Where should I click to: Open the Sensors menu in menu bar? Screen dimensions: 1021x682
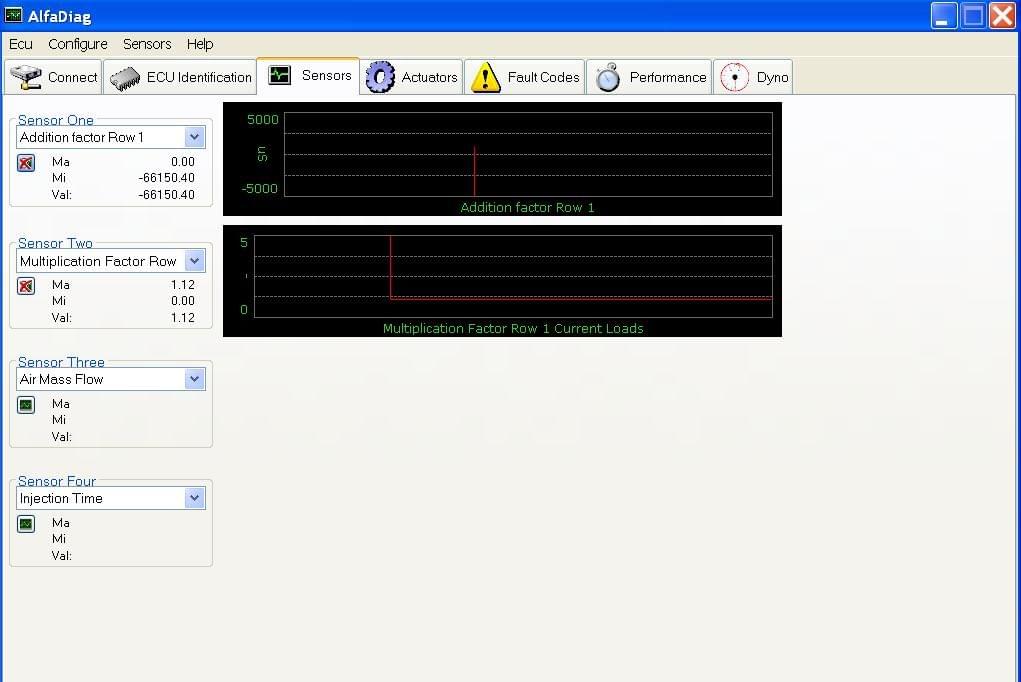tap(147, 44)
